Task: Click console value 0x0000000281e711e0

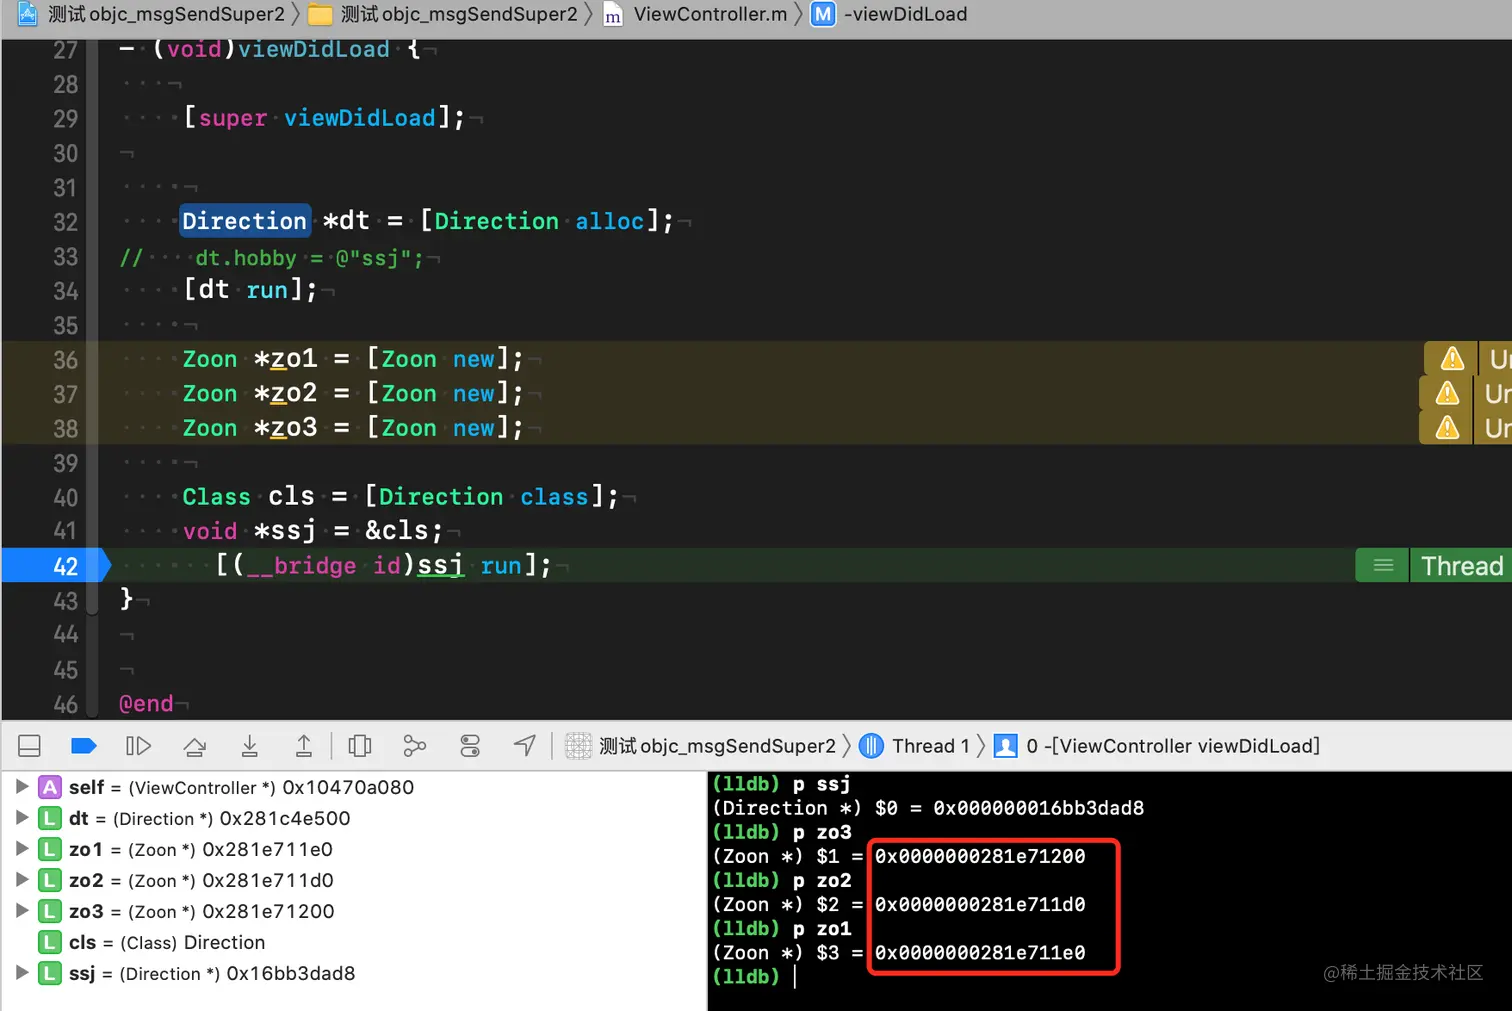Action: click(x=980, y=953)
